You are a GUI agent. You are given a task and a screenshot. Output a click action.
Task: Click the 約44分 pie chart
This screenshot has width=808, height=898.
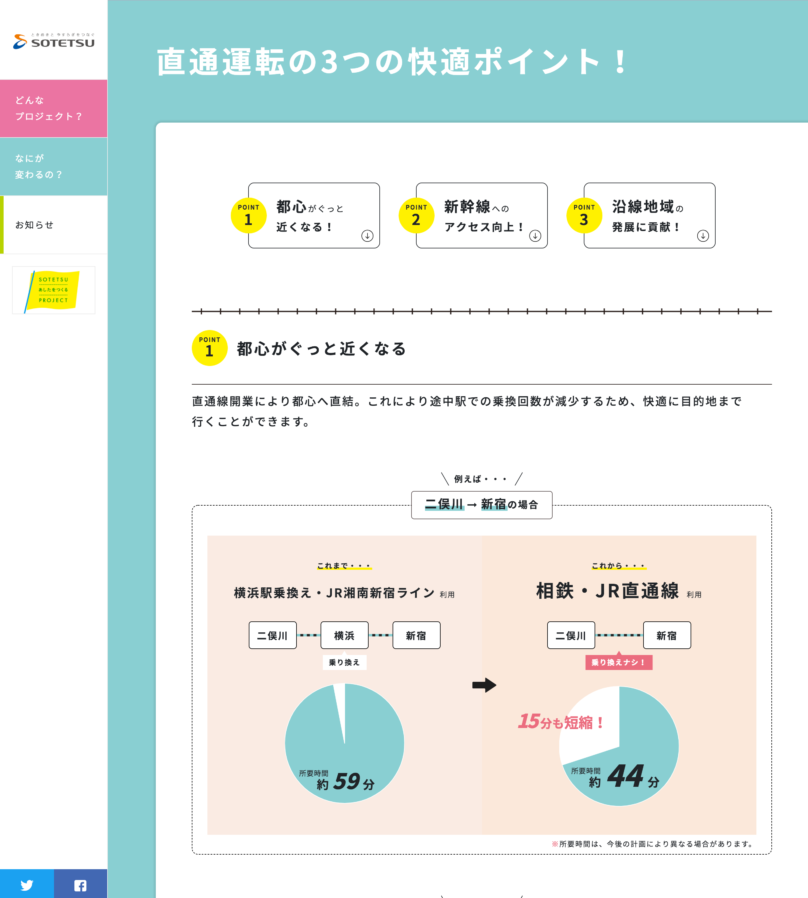pos(619,746)
